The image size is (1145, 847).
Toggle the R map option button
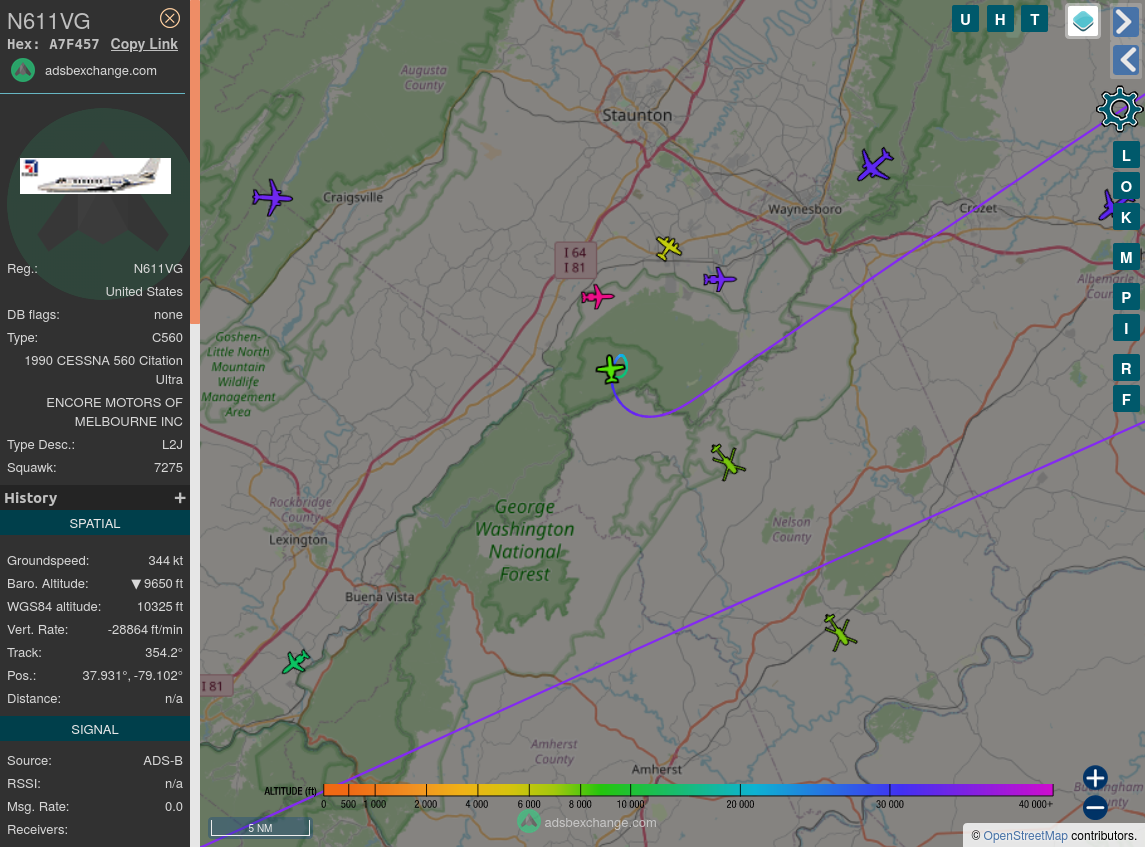pos(1126,369)
